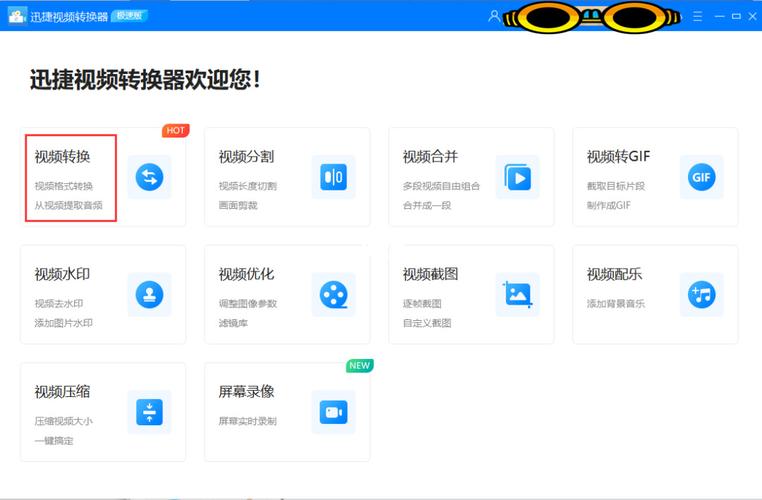Image resolution: width=762 pixels, height=500 pixels.
Task: Click the 多段视频自由组合 description text
Action: [441, 186]
